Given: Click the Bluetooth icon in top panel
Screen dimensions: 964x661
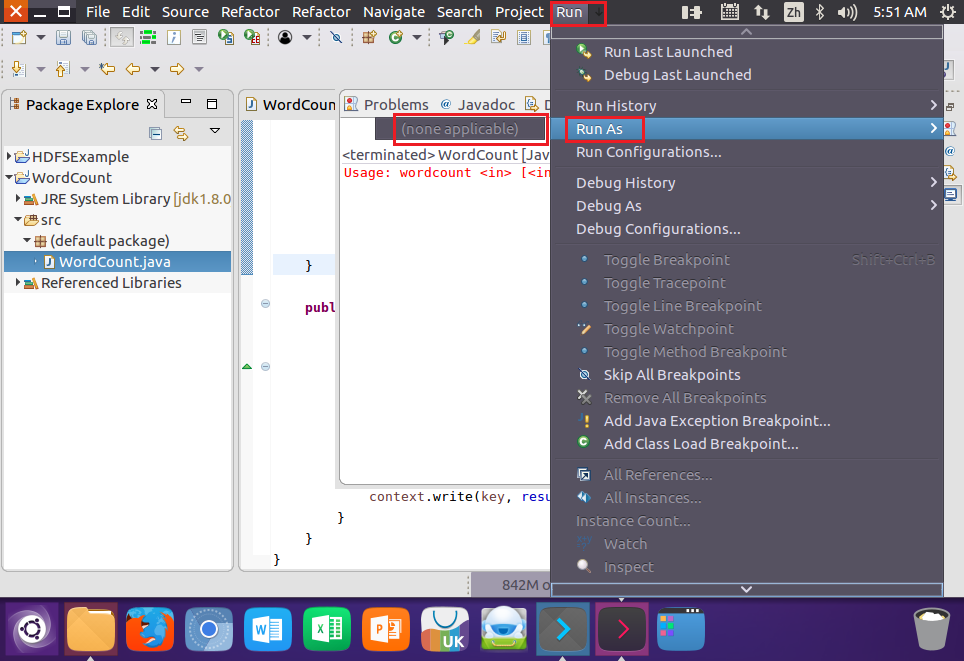Looking at the screenshot, I should [x=819, y=12].
